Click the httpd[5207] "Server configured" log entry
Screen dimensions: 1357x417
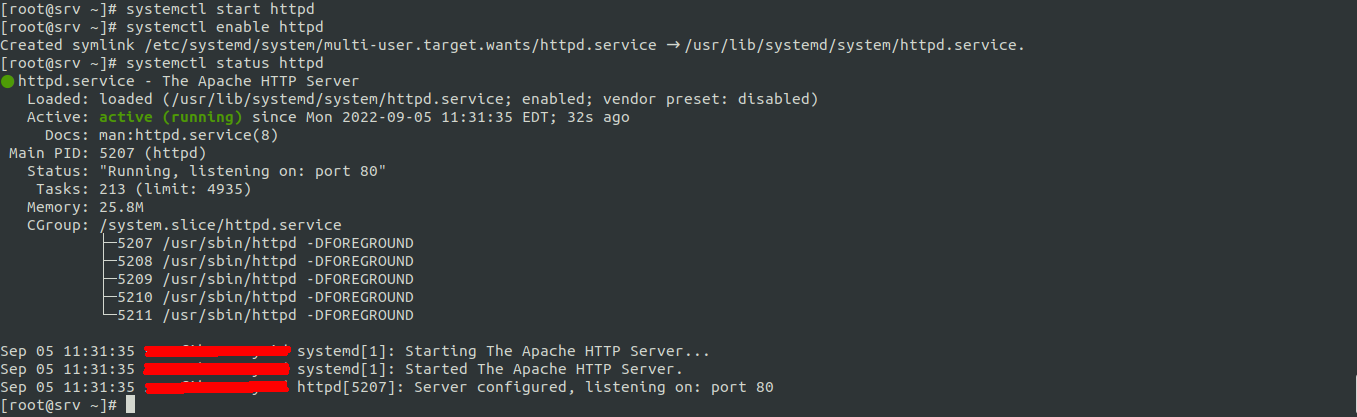535,387
